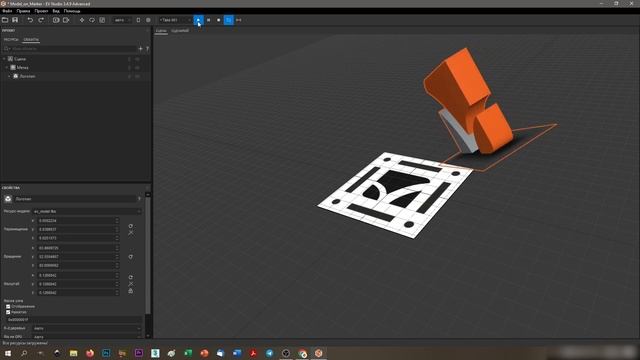Click the position X value field
This screenshot has height=360, width=640.
pos(78,220)
